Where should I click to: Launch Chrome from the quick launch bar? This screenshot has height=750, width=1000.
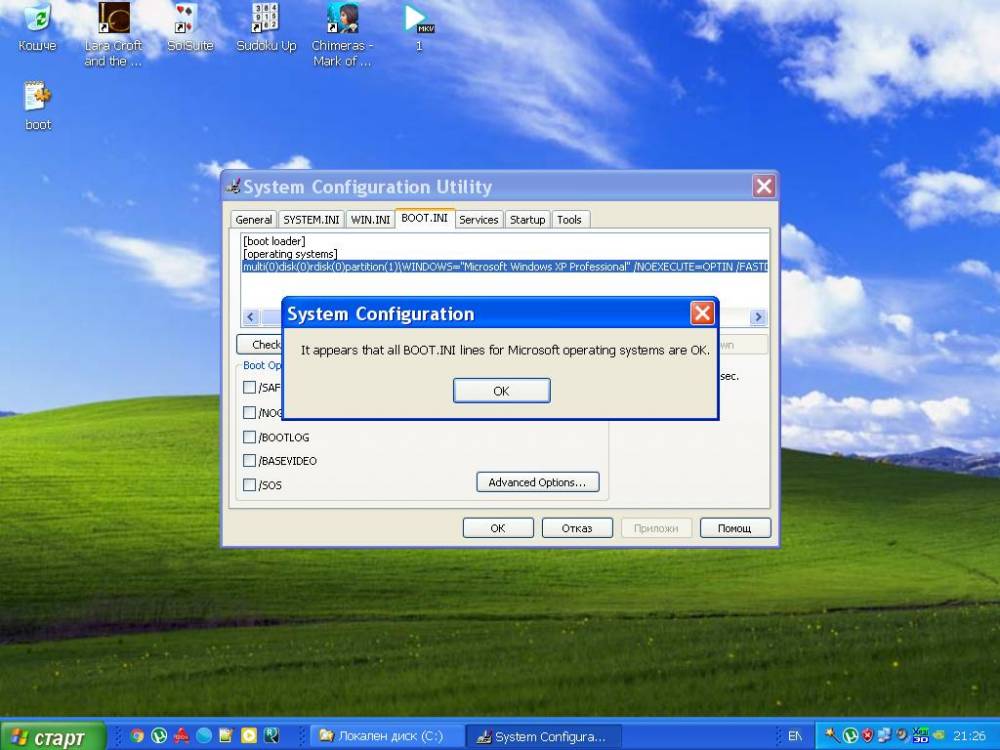pos(136,735)
